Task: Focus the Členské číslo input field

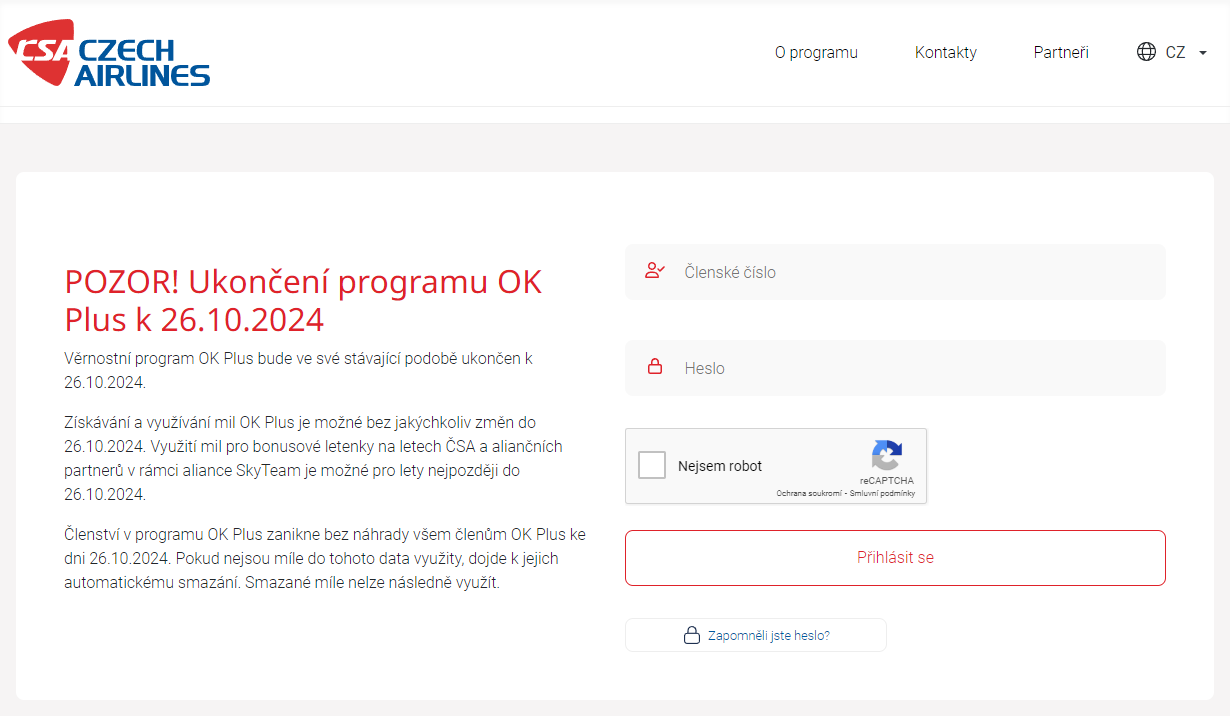Action: [895, 272]
